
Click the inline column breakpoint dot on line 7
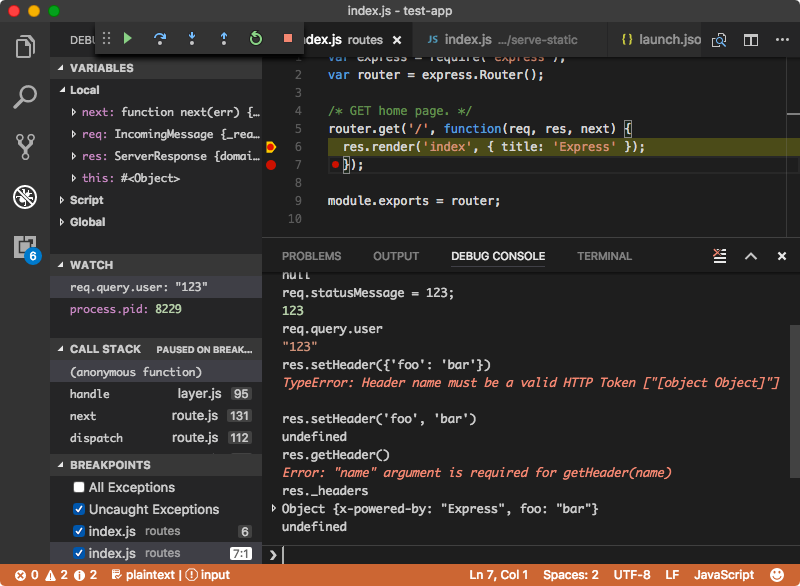point(335,164)
